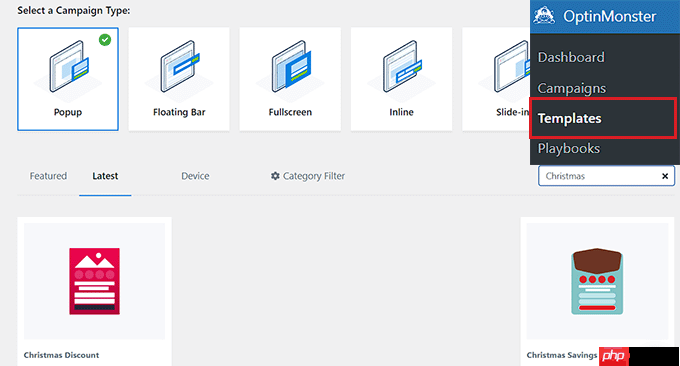
Task: Click the OptinMonster logo icon
Action: 544,16
